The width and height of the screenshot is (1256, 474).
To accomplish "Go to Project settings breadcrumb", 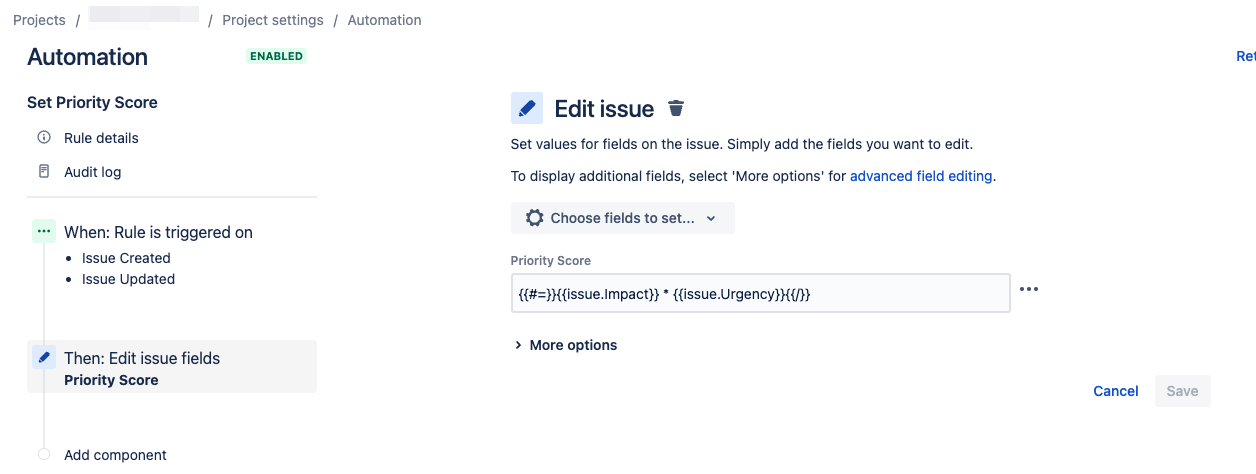I will pyautogui.click(x=273, y=20).
